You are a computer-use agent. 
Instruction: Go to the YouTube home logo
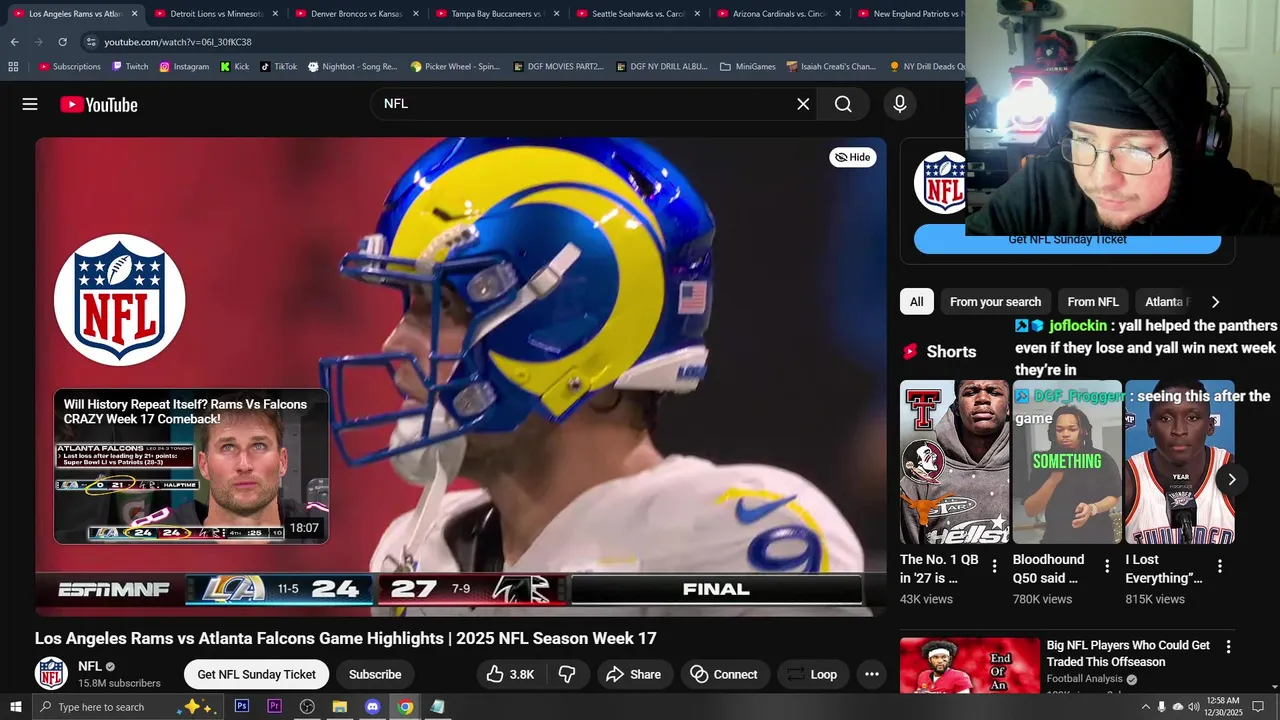(98, 104)
